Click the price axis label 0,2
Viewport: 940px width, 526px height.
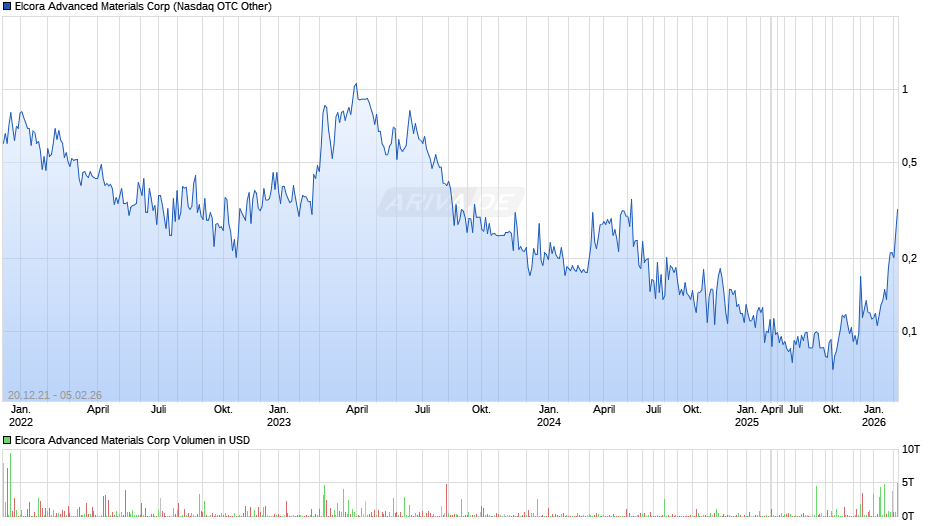coord(909,259)
